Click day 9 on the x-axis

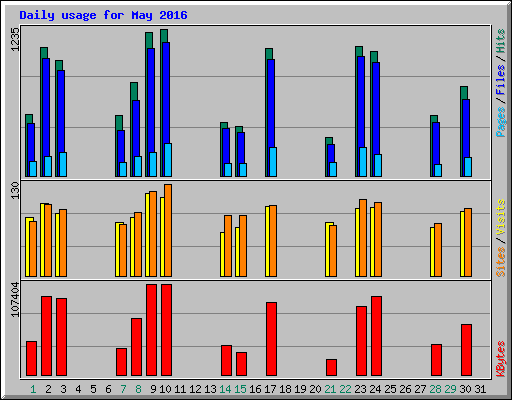153,389
